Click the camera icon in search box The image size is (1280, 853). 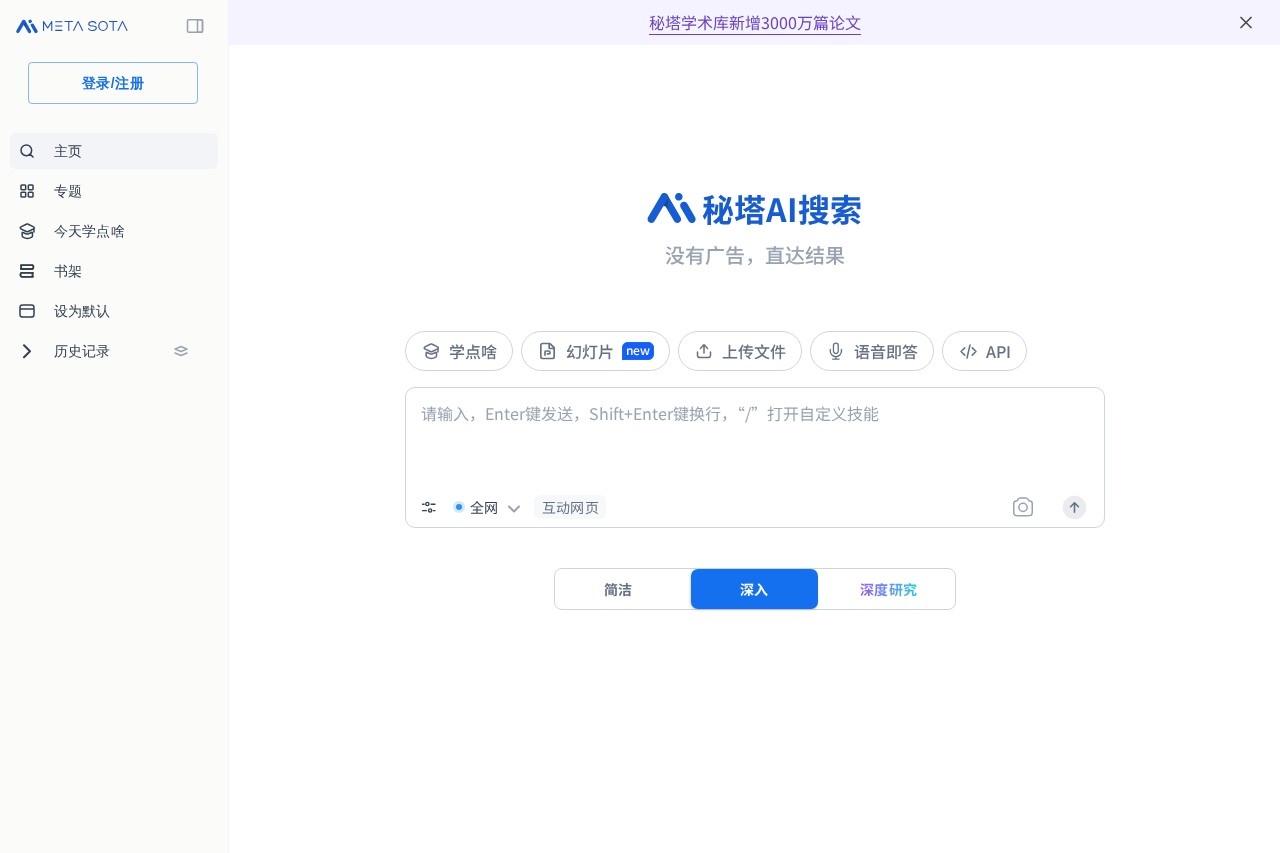point(1022,507)
